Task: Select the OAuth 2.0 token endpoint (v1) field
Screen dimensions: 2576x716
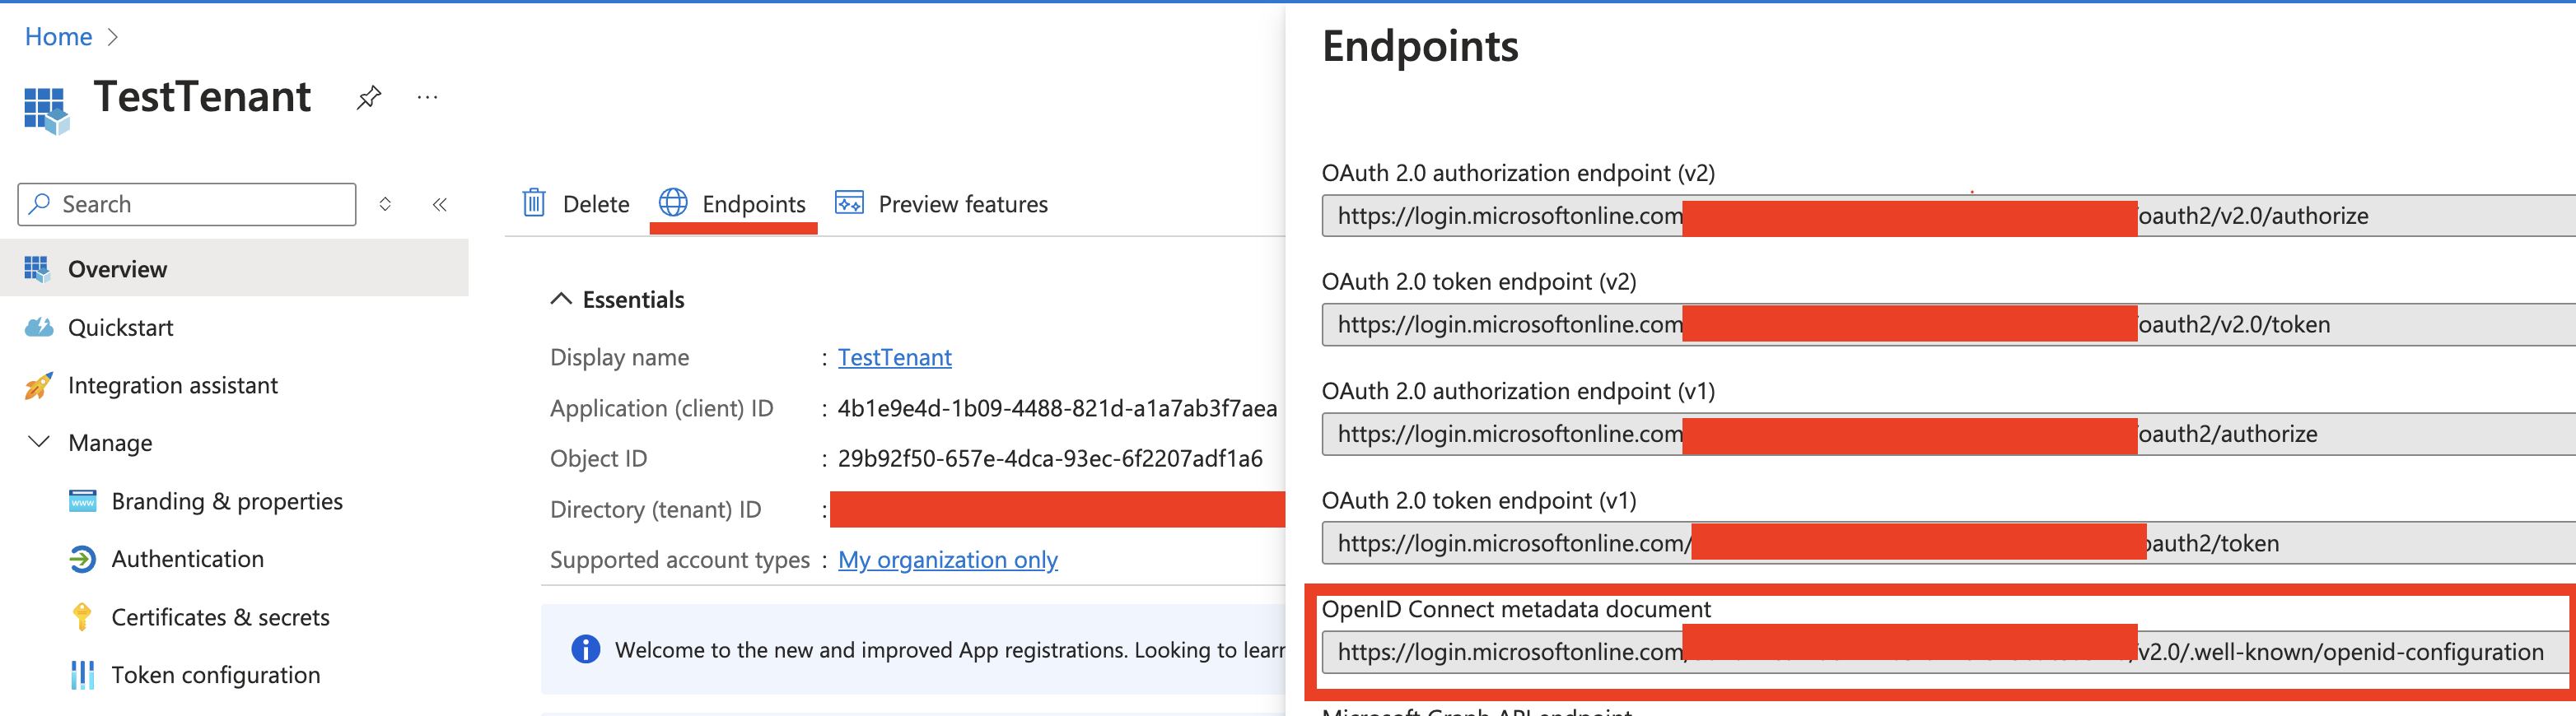Action: (1948, 542)
